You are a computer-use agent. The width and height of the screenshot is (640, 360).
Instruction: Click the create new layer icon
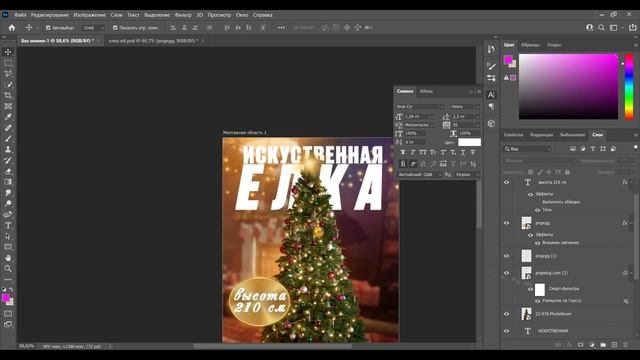pos(614,345)
